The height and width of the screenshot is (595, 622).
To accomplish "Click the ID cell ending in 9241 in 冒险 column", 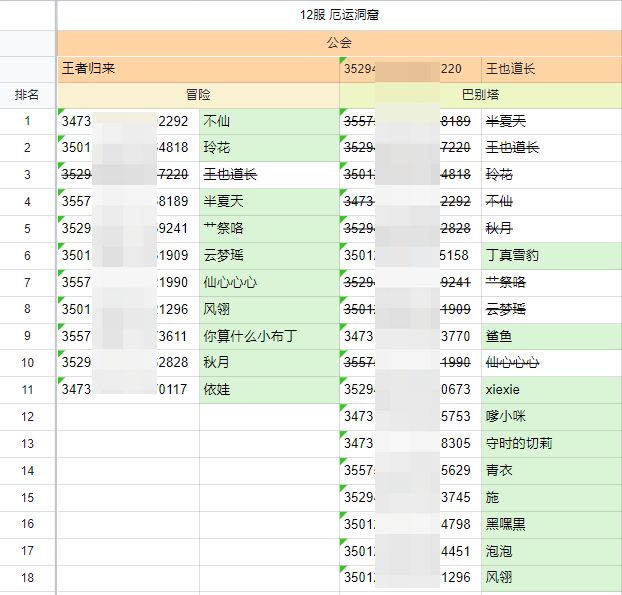I will pos(128,229).
